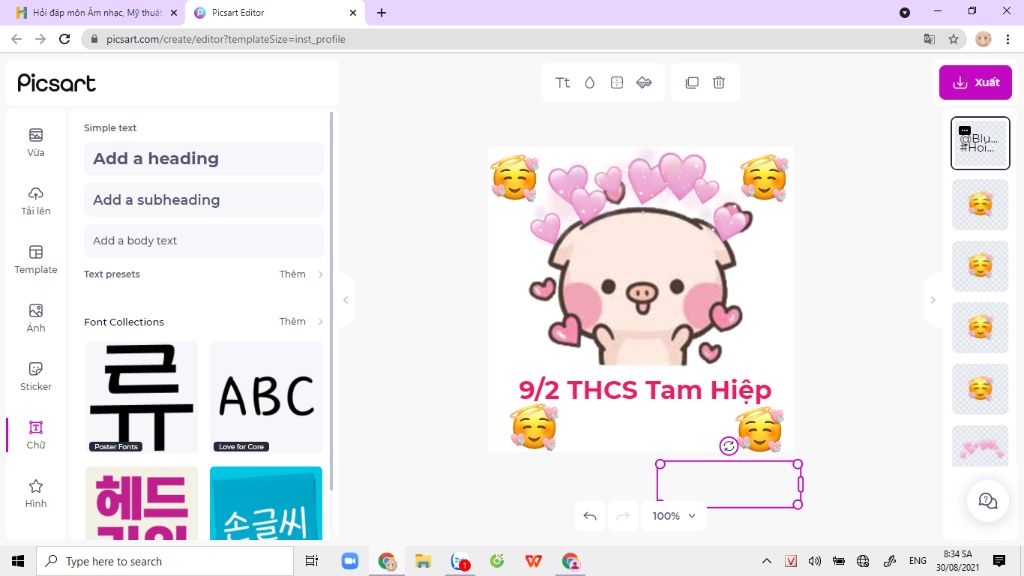Show hidden system tray icons
Screen dimensions: 1024x576
coord(767,561)
